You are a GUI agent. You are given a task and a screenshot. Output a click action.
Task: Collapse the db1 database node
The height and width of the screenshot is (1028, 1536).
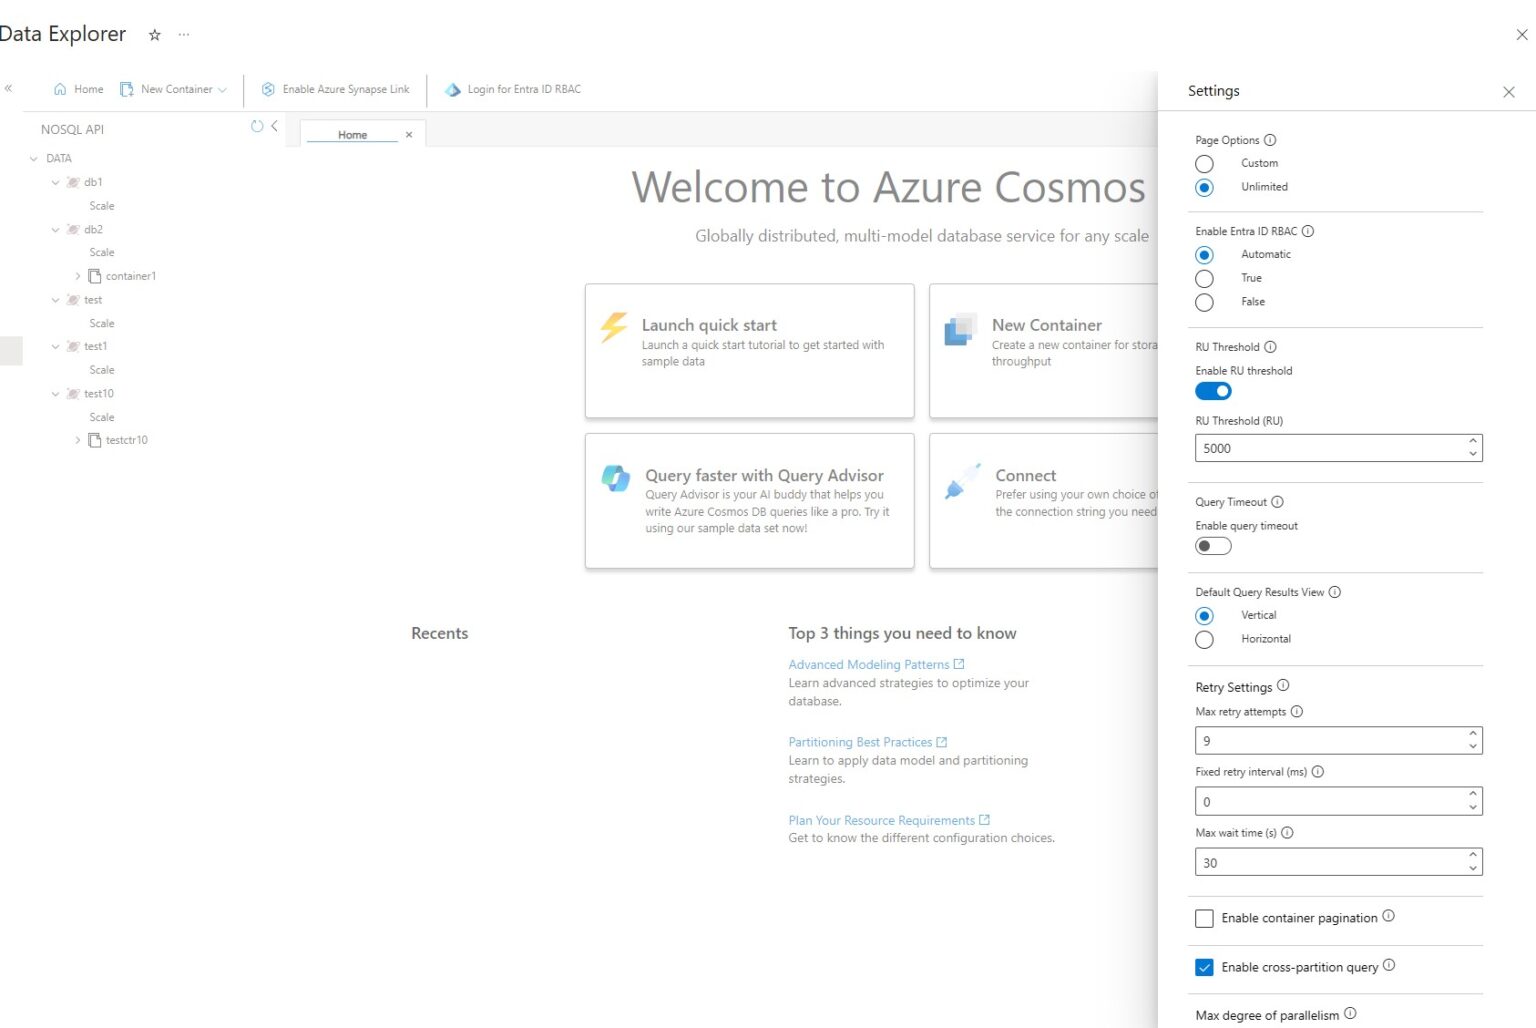56,183
